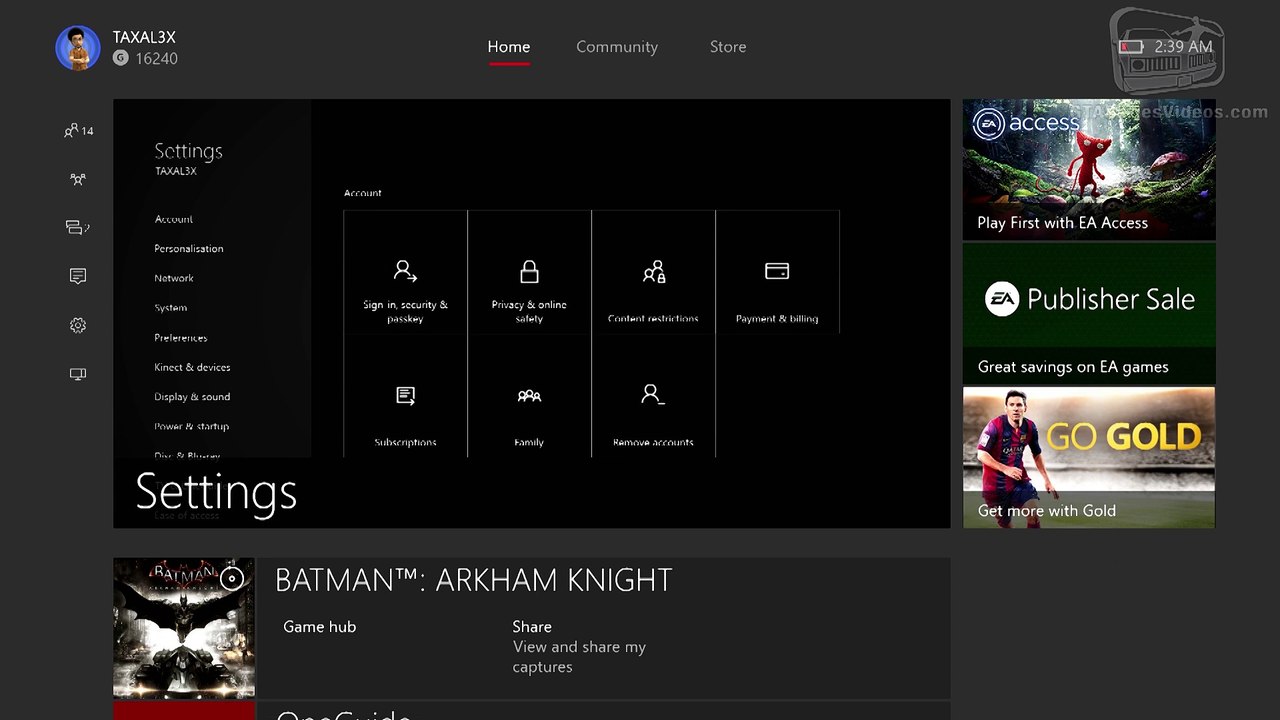Screen dimensions: 1280x720
Task: Select Power & startup in Settings list
Action: [192, 426]
